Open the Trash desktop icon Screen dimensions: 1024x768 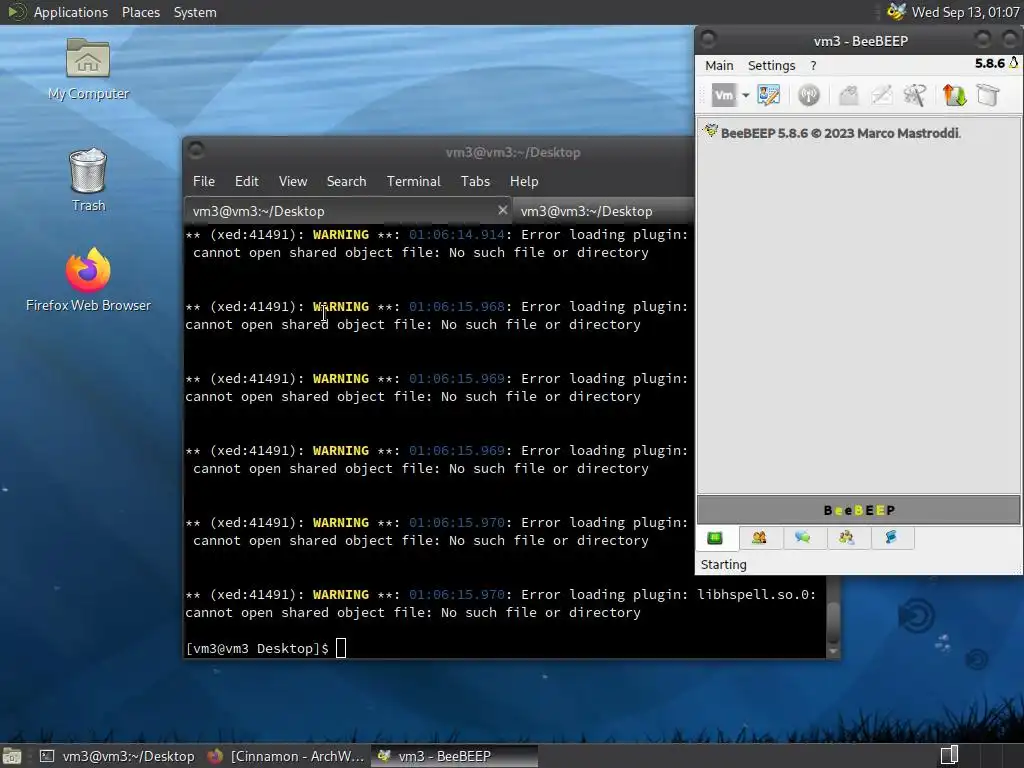click(88, 180)
